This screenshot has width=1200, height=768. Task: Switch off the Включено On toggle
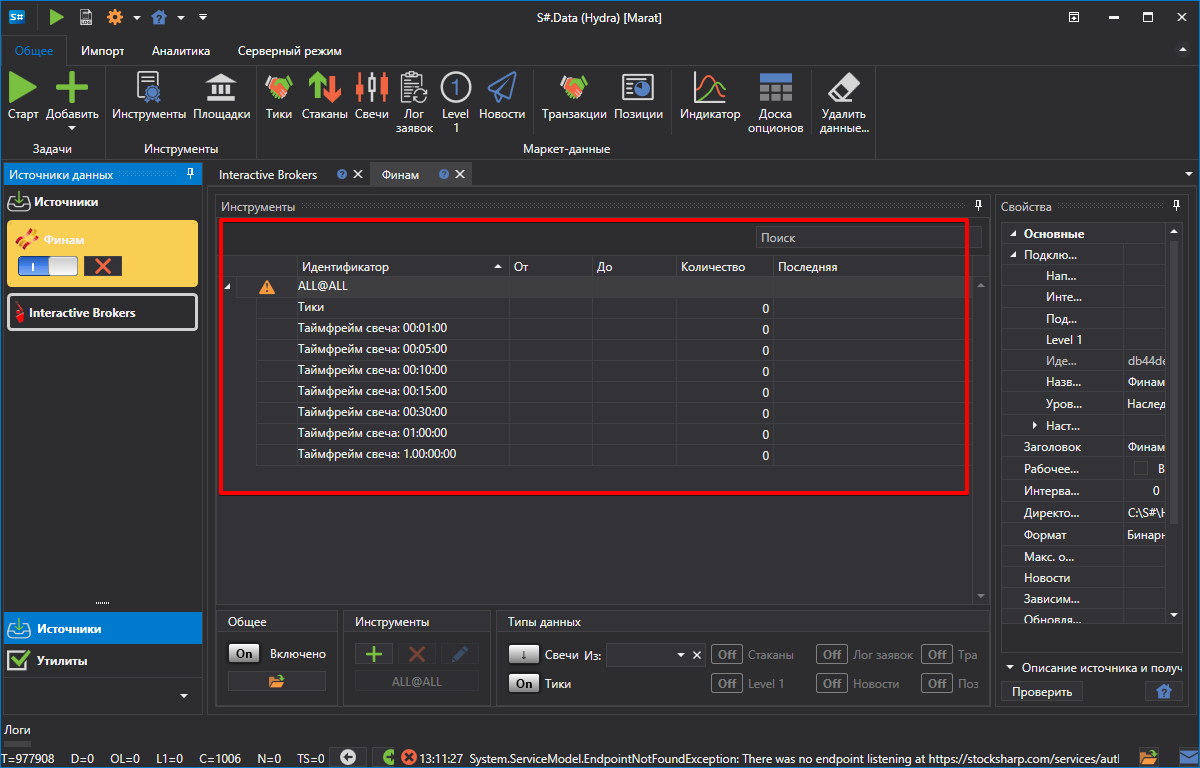(x=244, y=654)
